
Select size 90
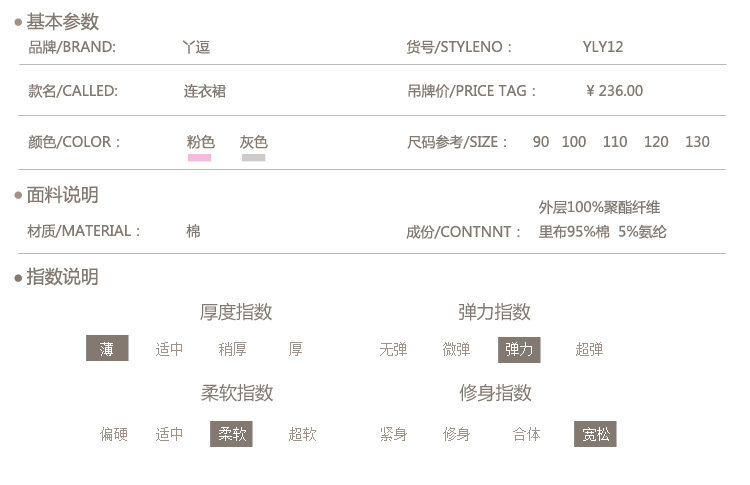point(541,142)
